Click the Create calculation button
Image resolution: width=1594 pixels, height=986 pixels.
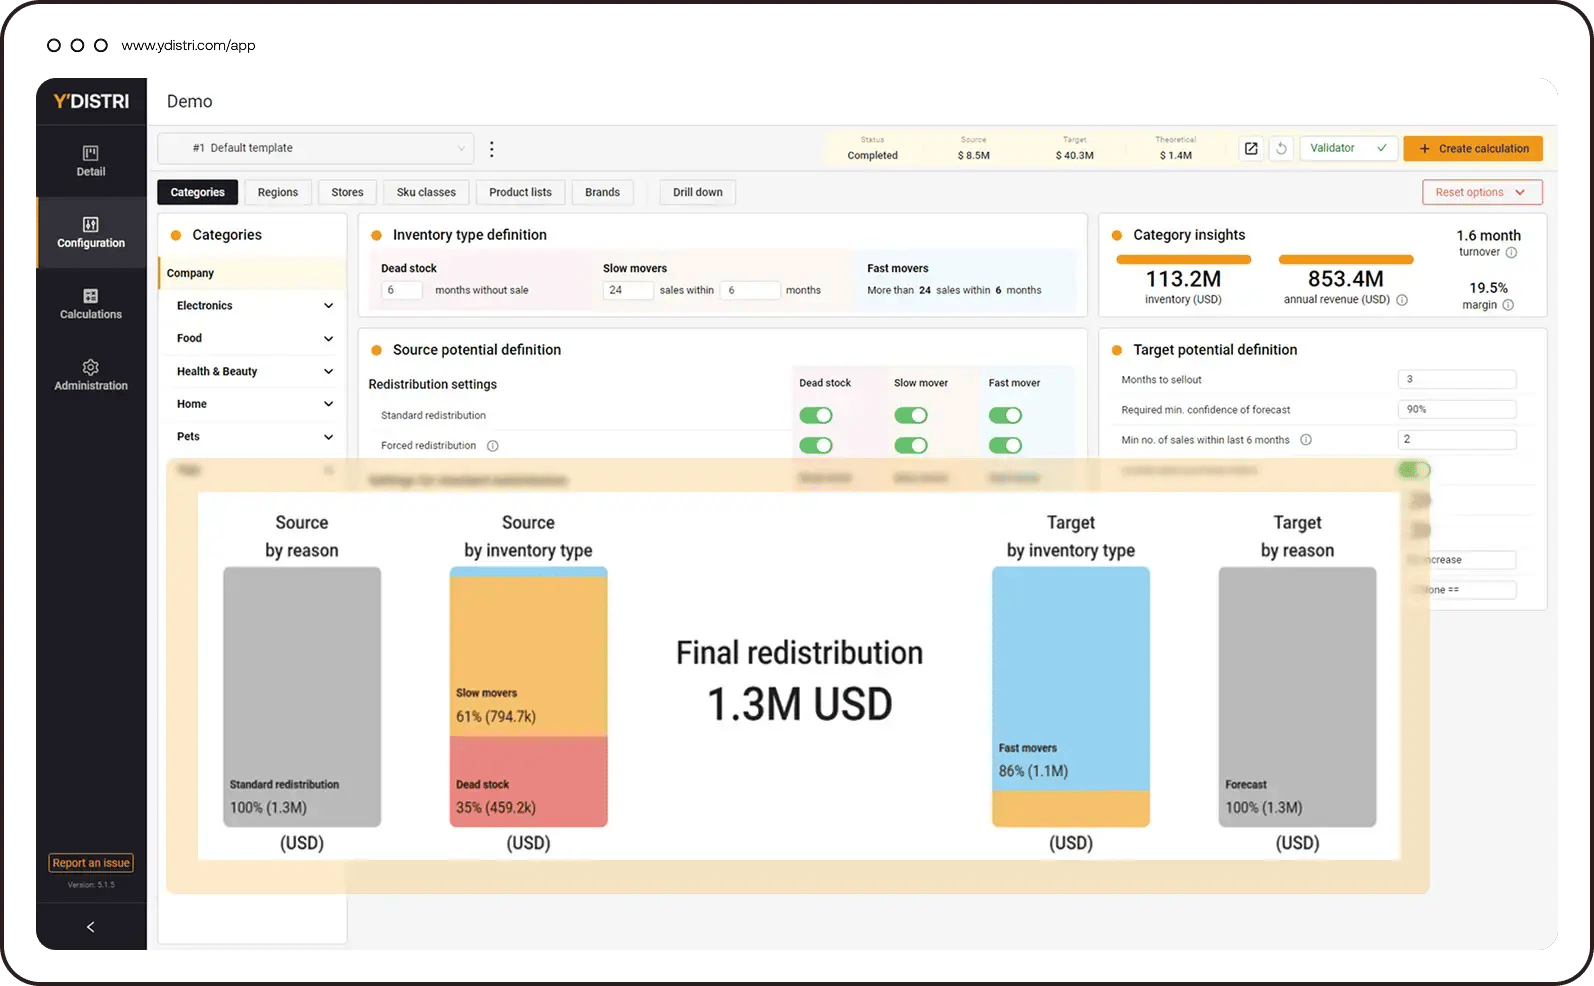1473,148
